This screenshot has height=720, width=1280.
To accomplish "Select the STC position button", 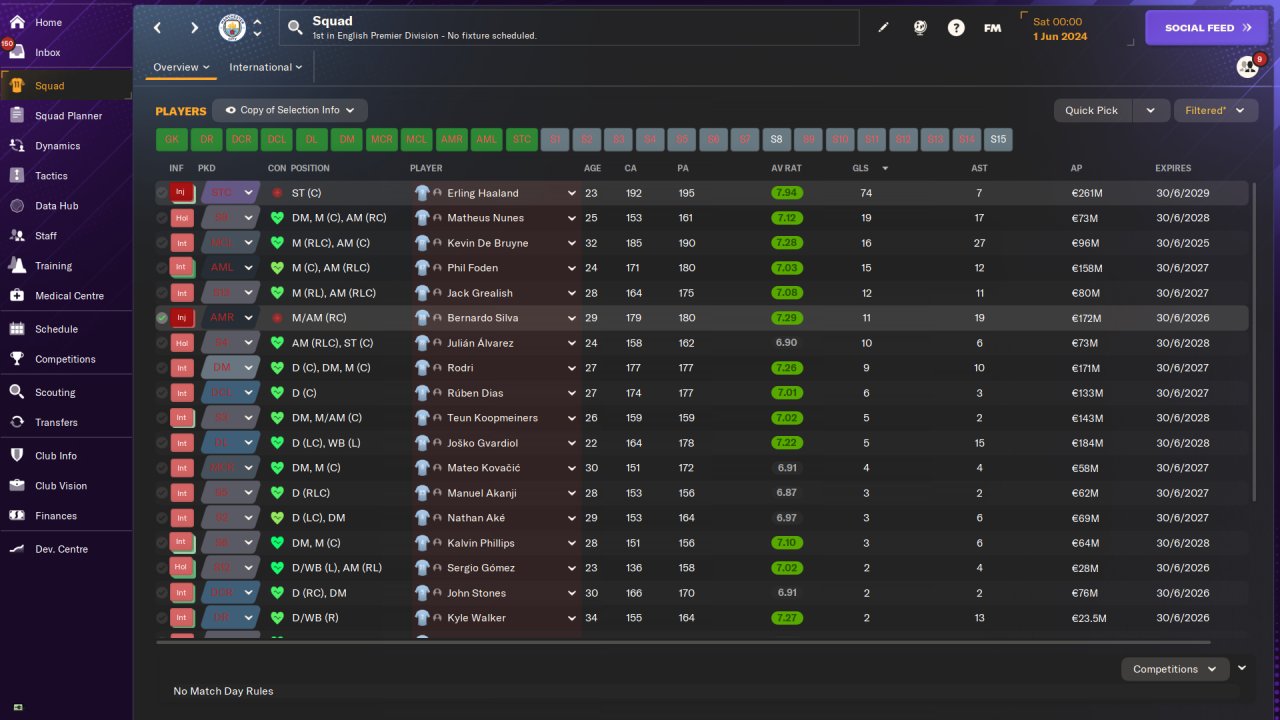I will click(522, 140).
